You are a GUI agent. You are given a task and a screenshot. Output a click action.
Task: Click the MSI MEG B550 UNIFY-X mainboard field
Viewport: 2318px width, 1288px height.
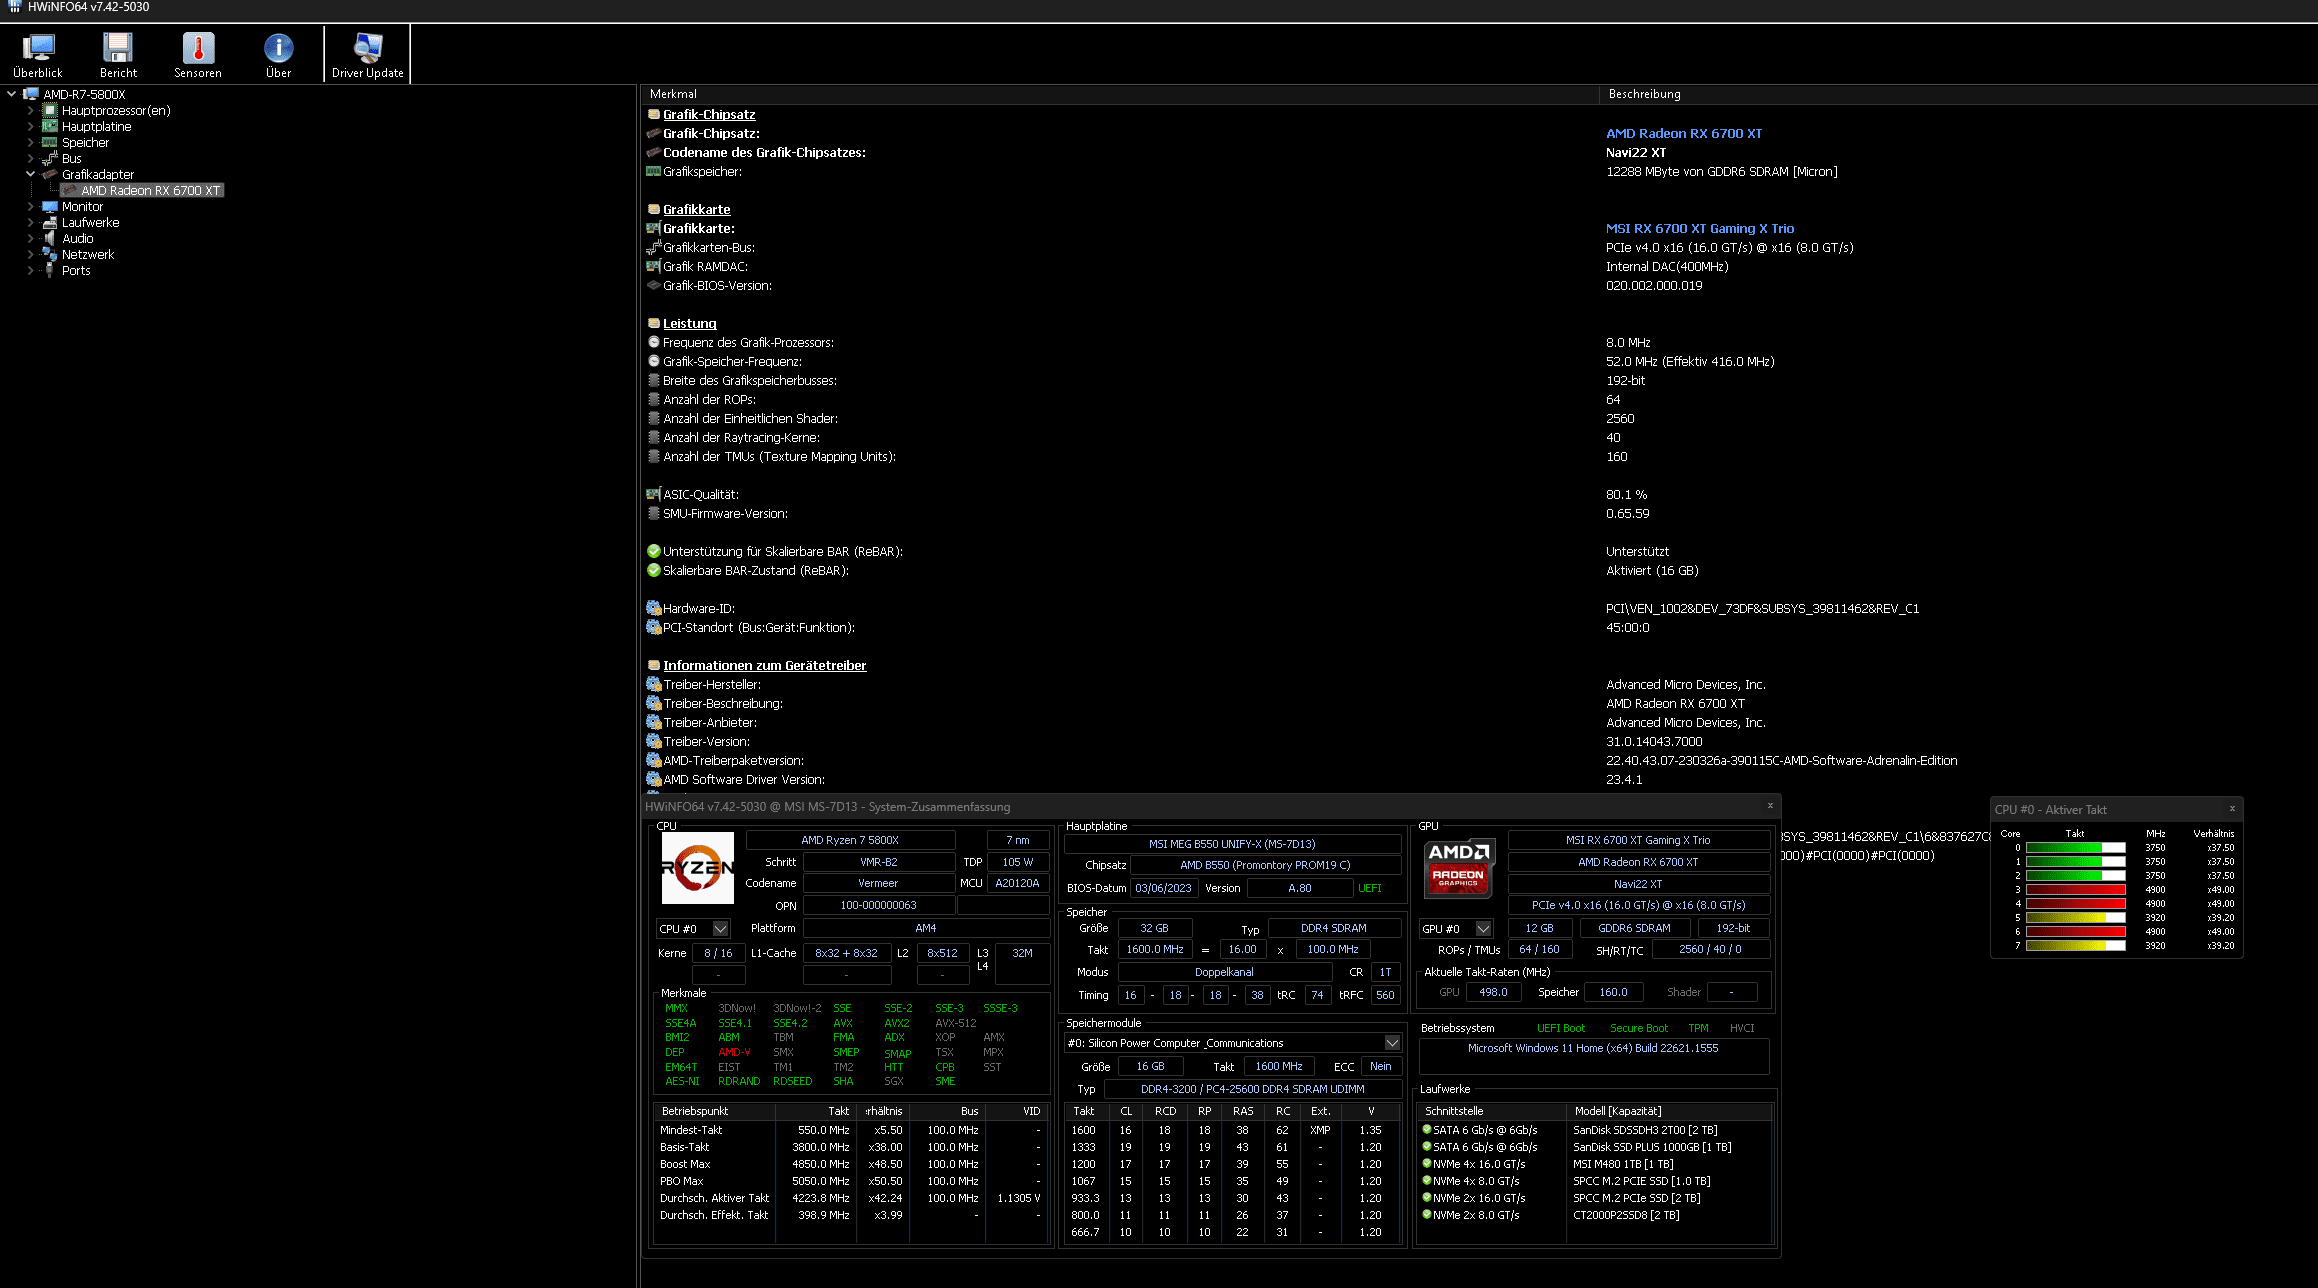(1232, 845)
